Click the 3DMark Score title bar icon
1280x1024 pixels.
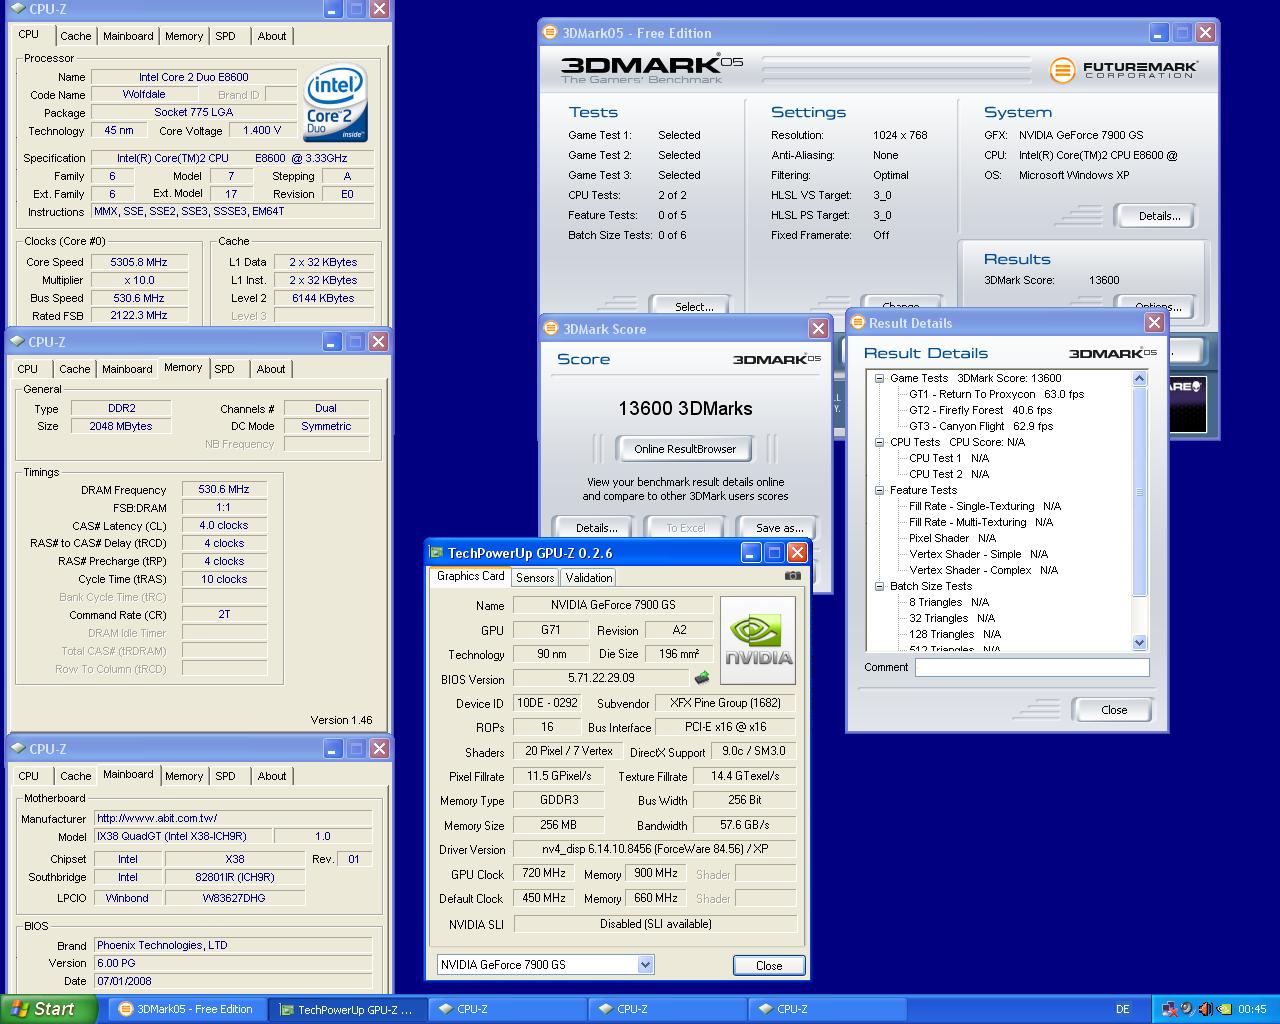(551, 328)
